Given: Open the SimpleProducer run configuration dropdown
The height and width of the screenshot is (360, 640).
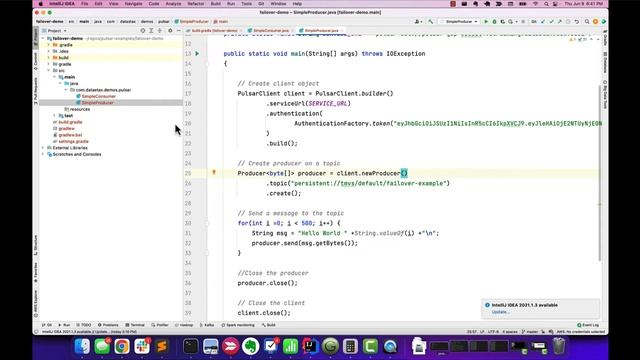Looking at the screenshot, I should click(459, 22).
